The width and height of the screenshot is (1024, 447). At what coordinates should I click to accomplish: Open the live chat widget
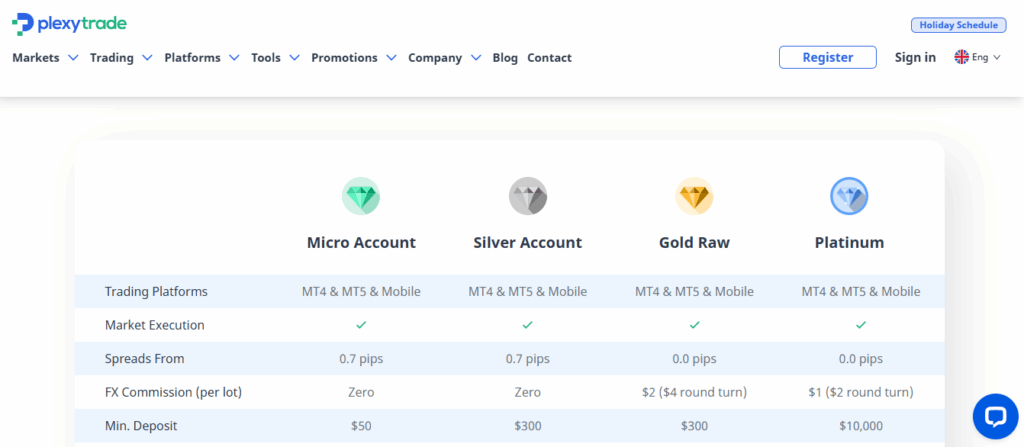click(x=995, y=416)
